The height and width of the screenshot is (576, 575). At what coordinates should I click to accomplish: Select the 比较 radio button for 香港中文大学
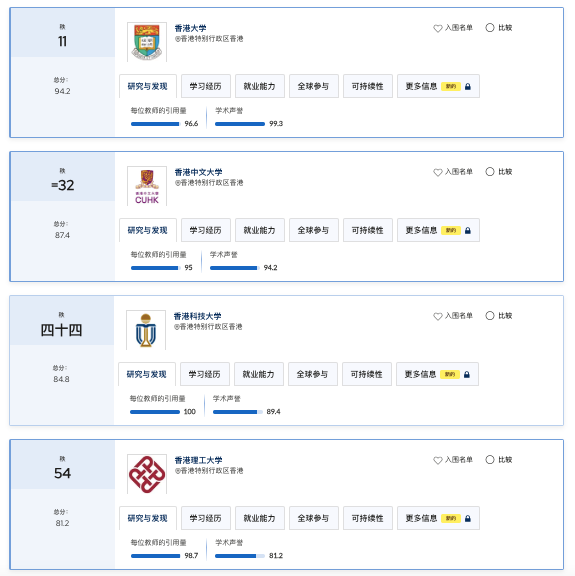tap(490, 172)
